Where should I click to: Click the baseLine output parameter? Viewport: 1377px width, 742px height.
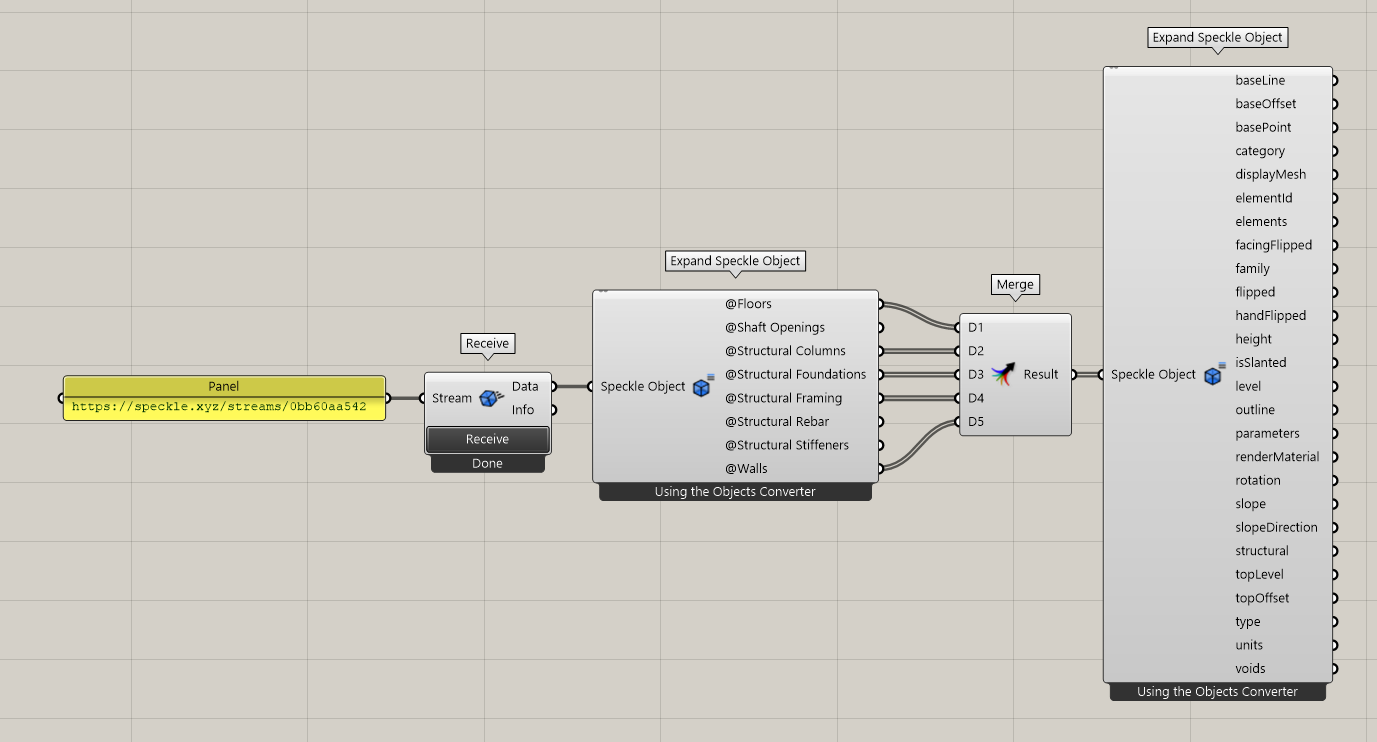coord(1260,80)
